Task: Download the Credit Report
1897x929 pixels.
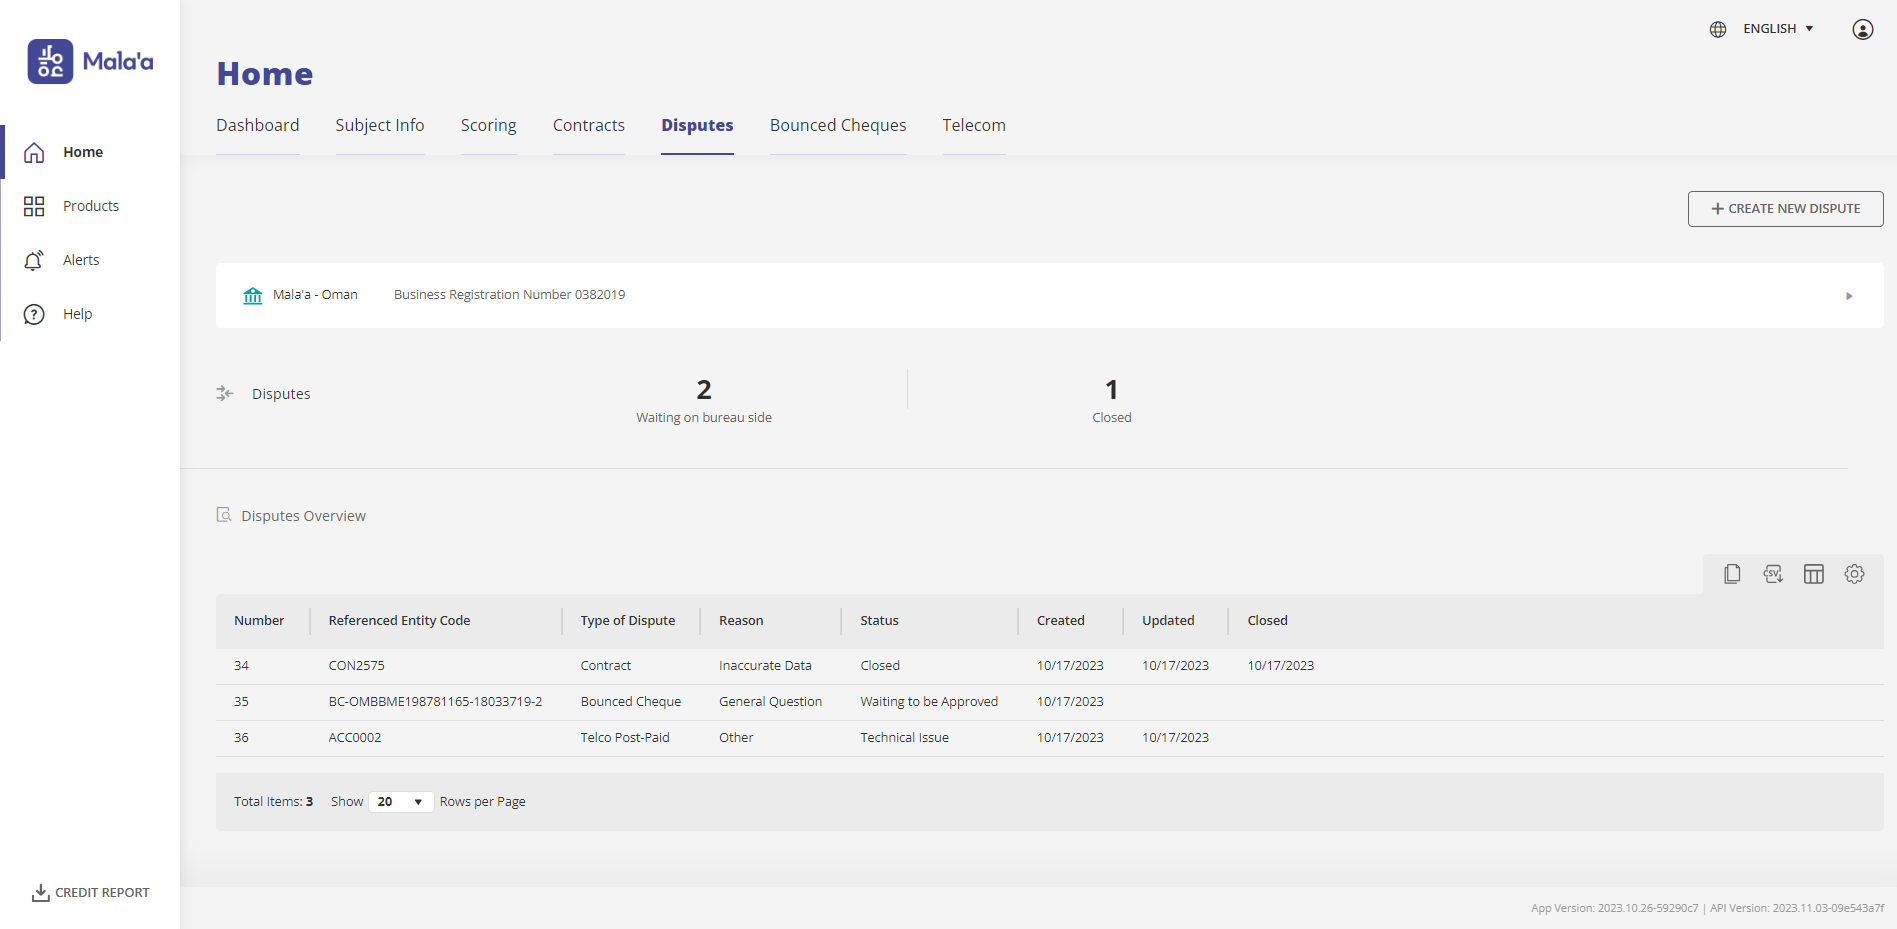Action: coord(91,893)
